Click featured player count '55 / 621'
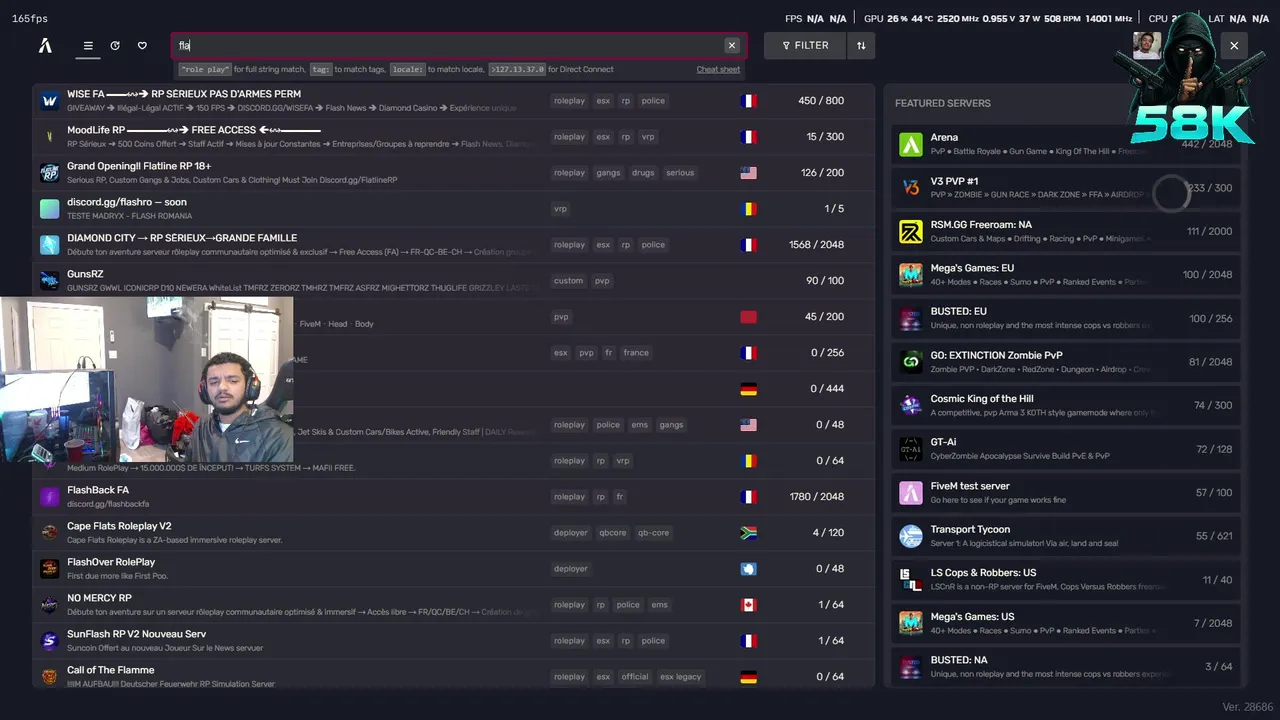 [1214, 537]
